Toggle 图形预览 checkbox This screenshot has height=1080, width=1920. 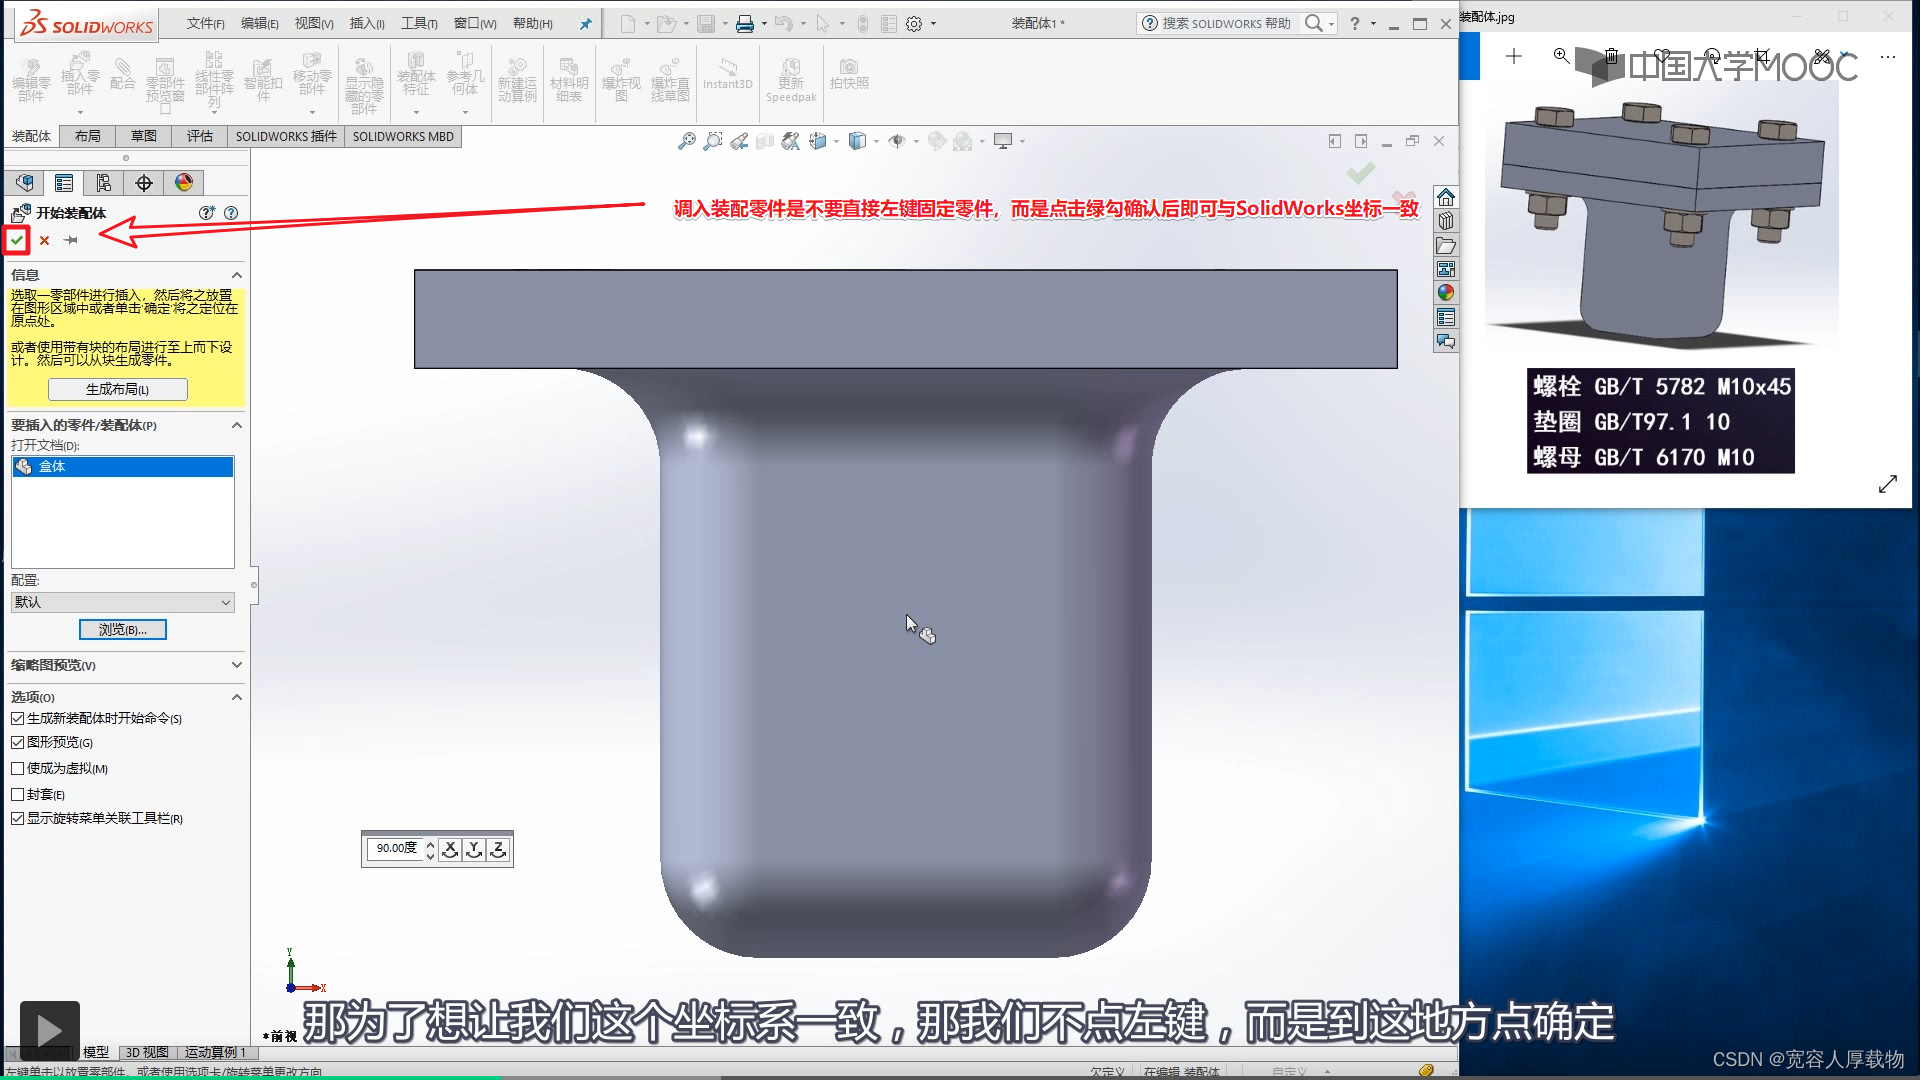click(x=17, y=743)
